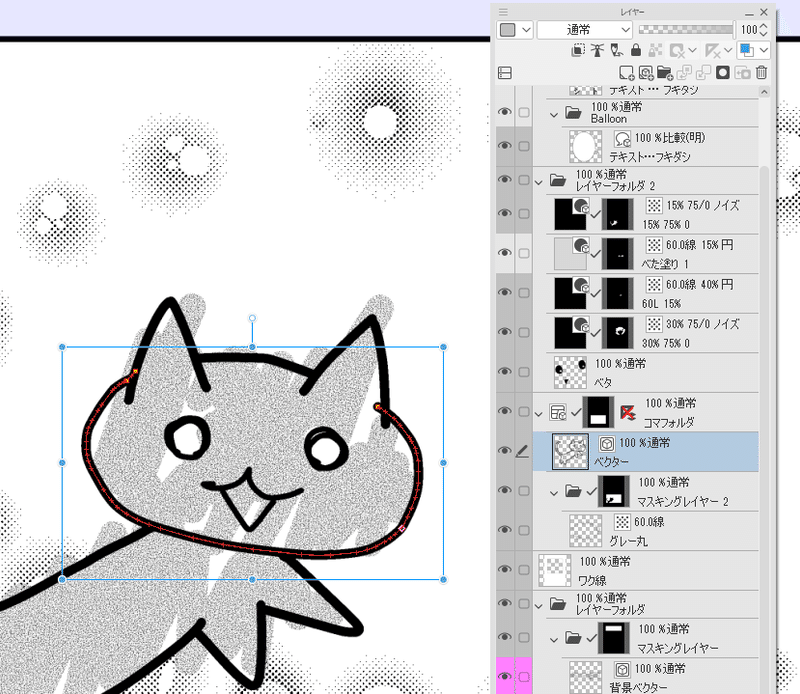The height and width of the screenshot is (694, 800).
Task: Click the gray palette color swatch
Action: 508,30
